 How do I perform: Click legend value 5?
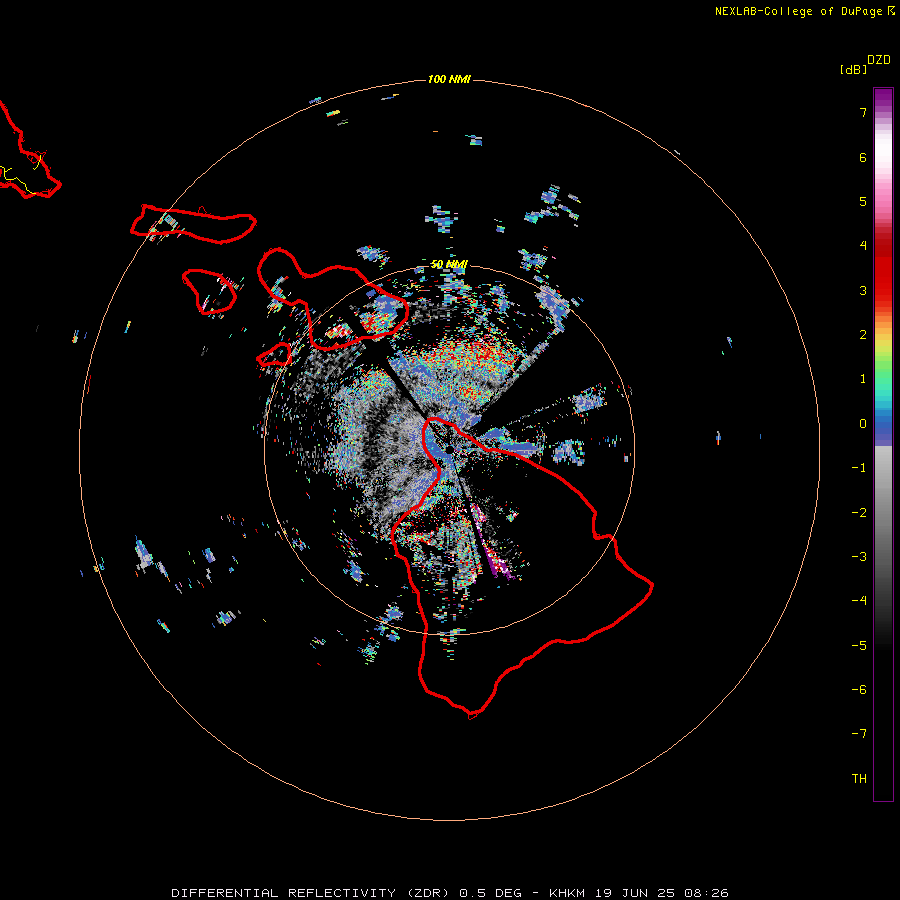pyautogui.click(x=863, y=201)
